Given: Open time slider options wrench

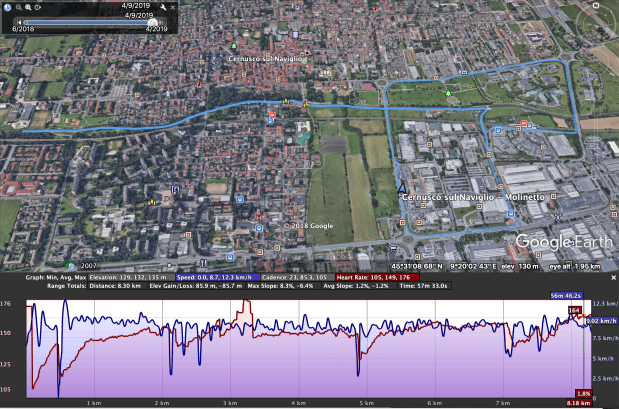Looking at the screenshot, I should click(164, 6).
